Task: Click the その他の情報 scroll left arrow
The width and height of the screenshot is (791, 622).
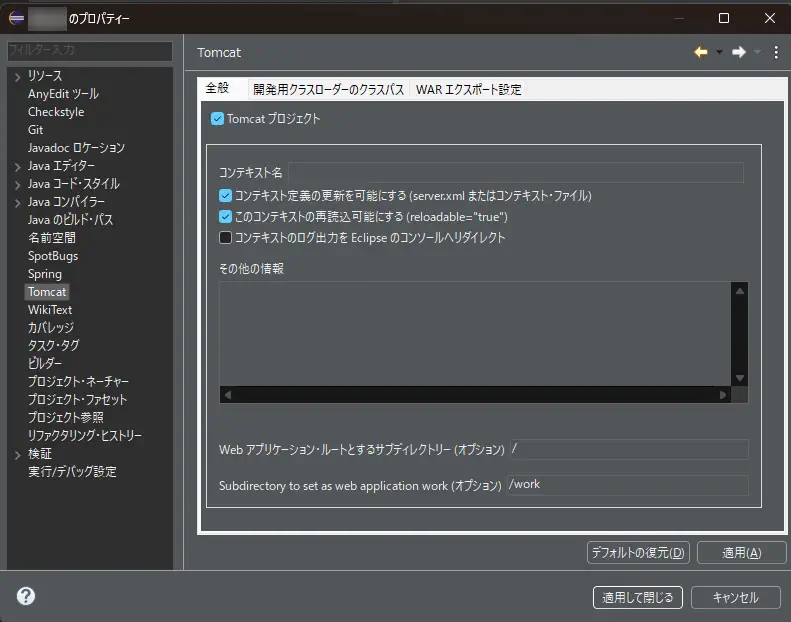Action: 228,395
